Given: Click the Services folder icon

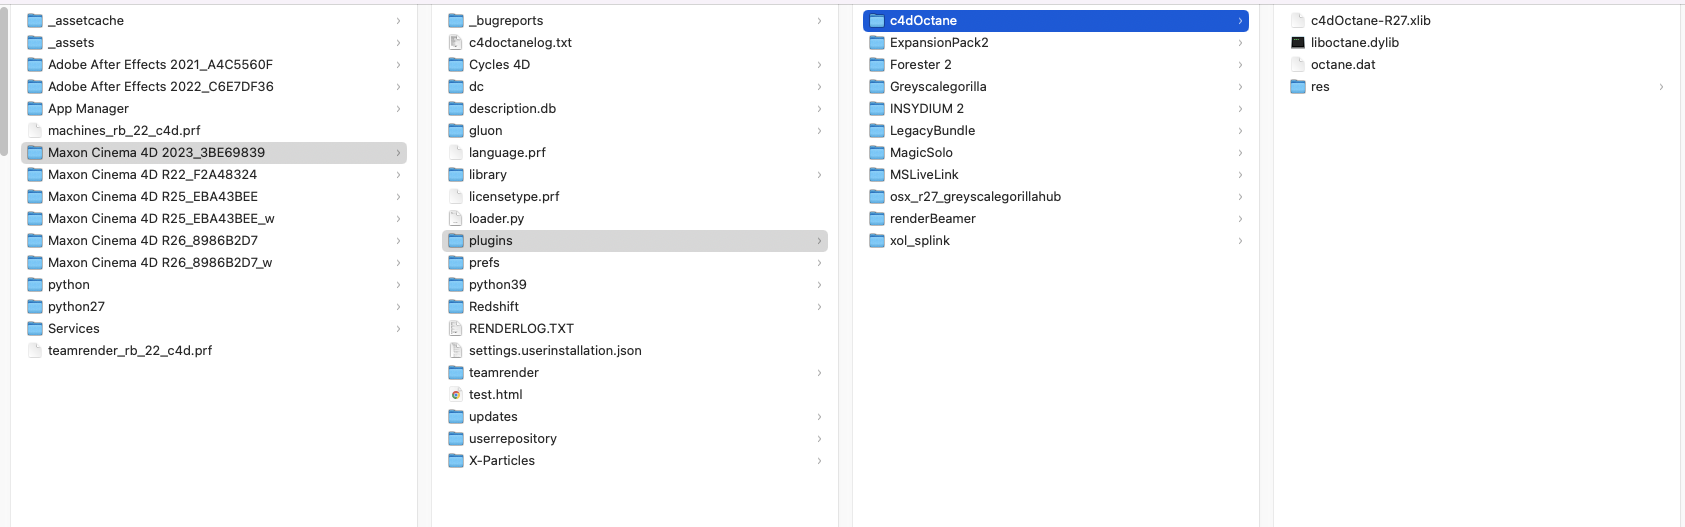Looking at the screenshot, I should point(35,328).
